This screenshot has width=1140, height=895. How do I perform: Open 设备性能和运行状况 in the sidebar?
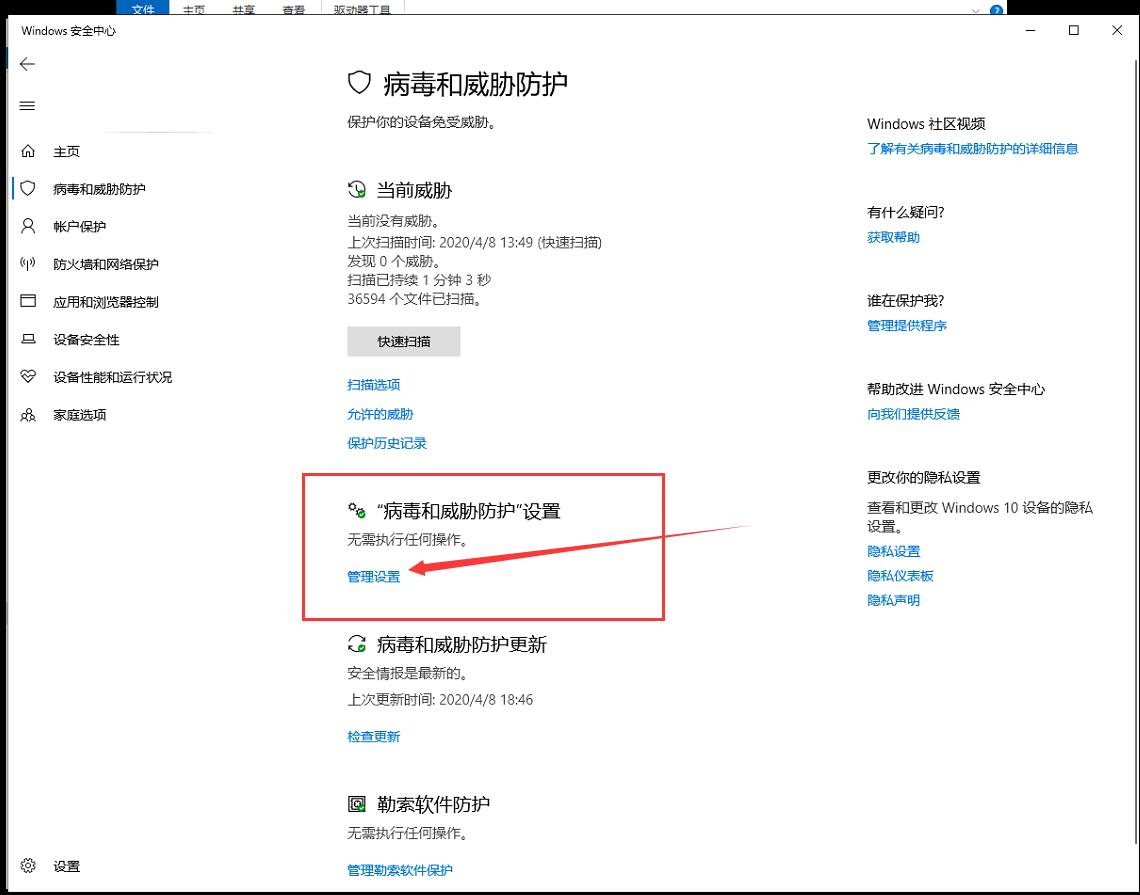tap(112, 377)
